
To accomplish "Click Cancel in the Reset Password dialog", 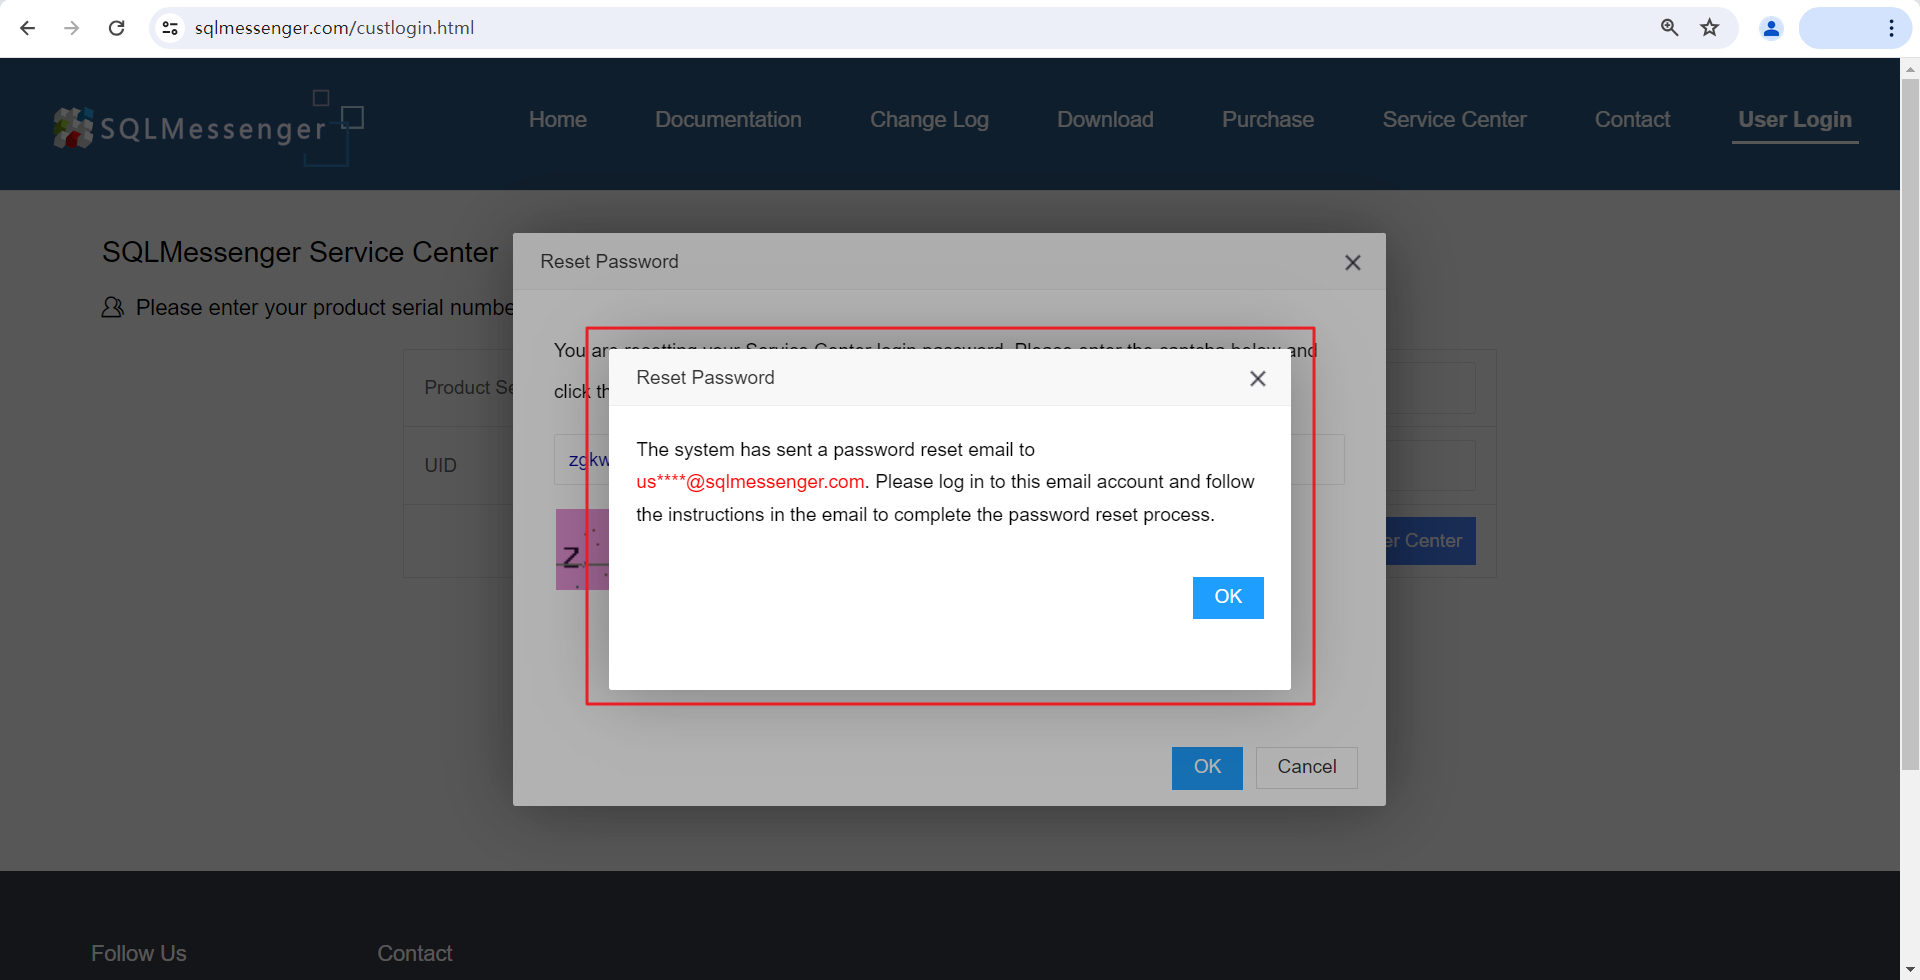I will (1307, 767).
